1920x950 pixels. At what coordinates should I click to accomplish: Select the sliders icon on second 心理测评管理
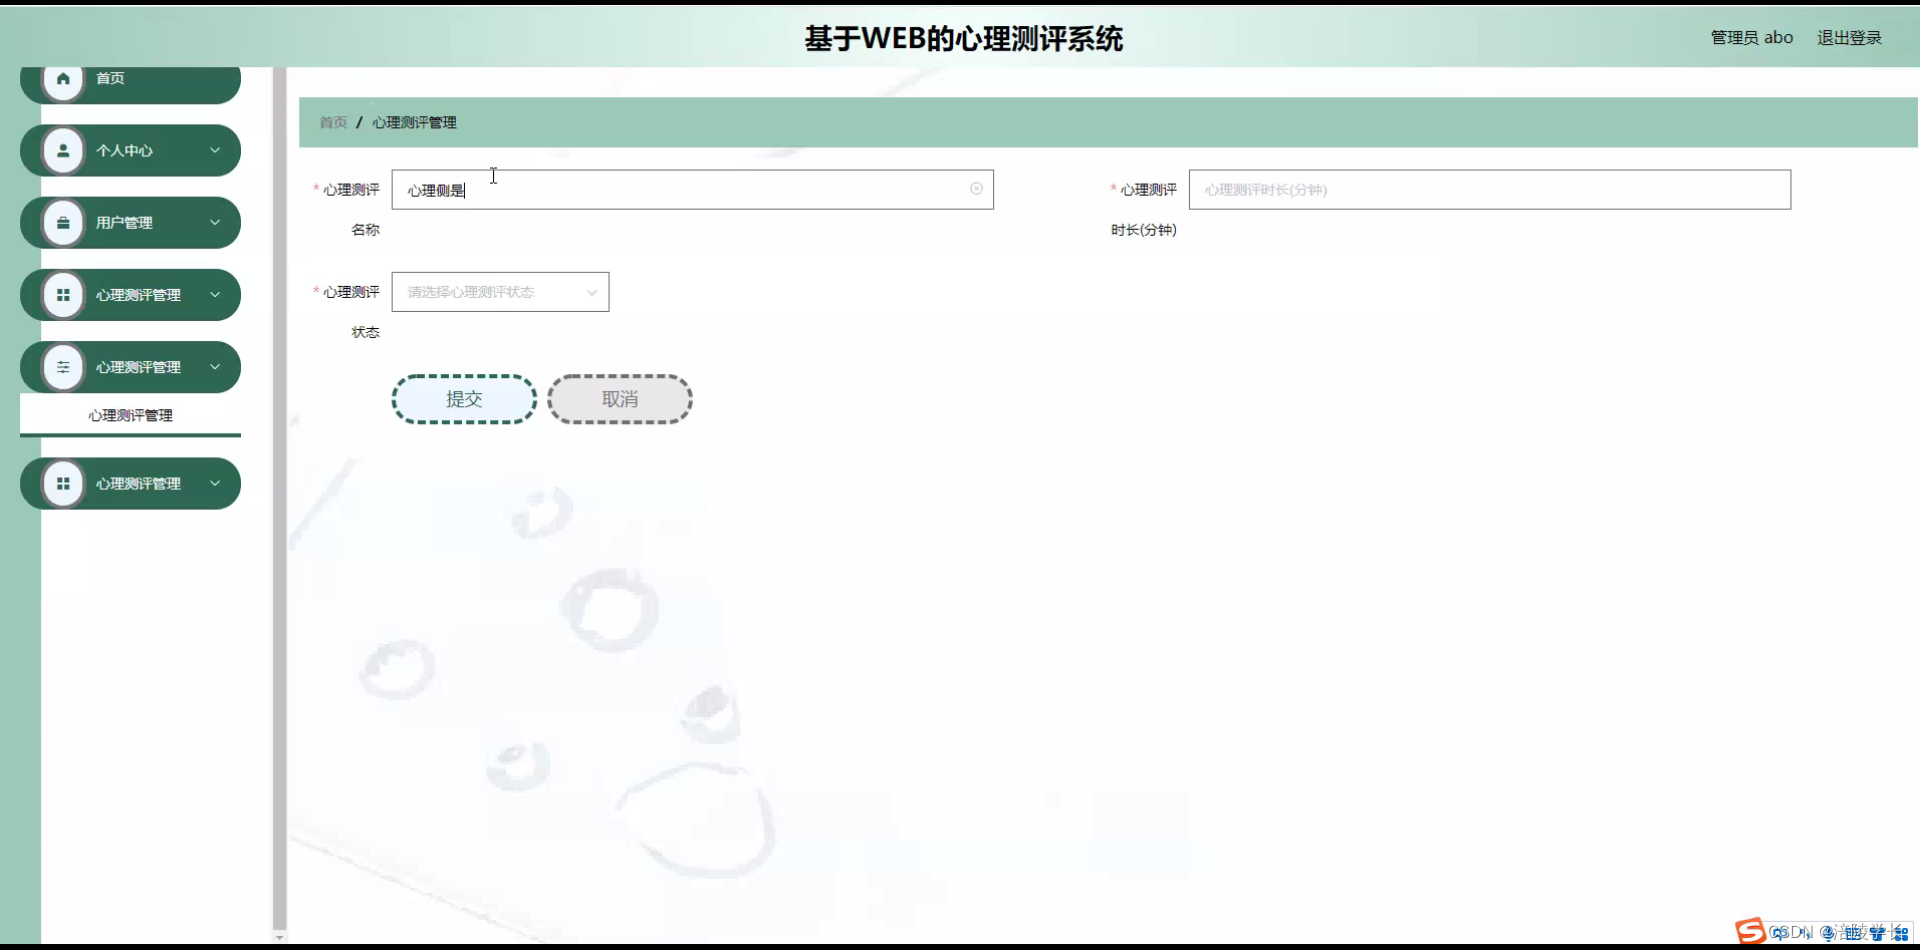(63, 367)
